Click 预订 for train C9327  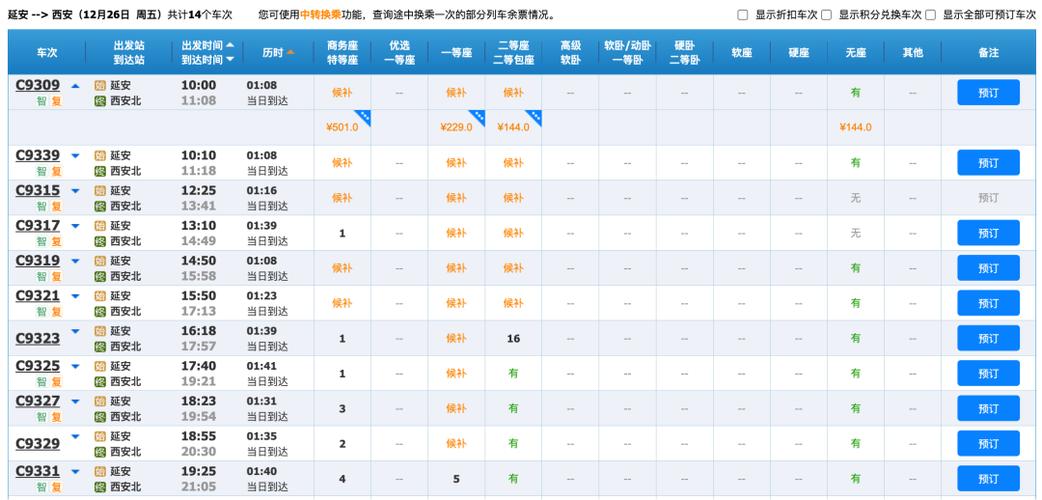(x=988, y=408)
